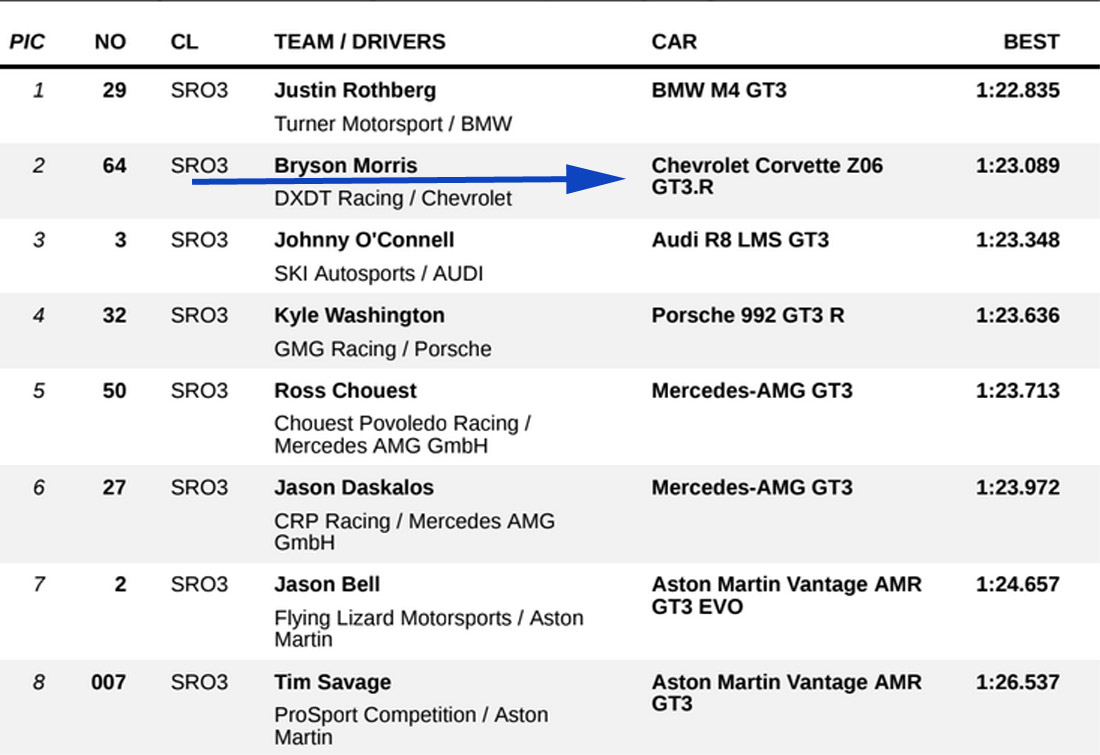Open Ross Chouest driver entry

(345, 390)
